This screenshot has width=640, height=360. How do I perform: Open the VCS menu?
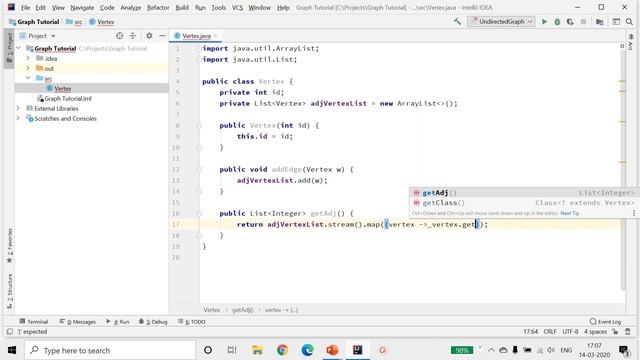[237, 7]
